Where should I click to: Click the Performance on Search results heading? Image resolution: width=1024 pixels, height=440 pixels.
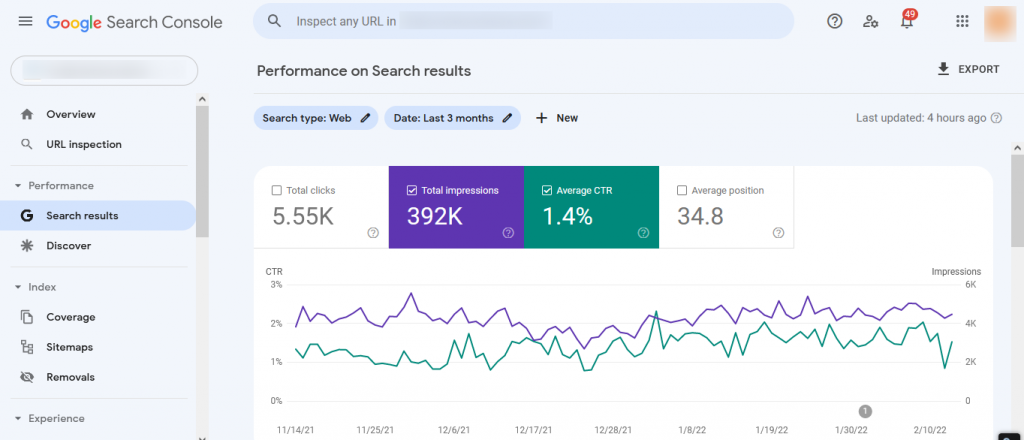tap(364, 71)
